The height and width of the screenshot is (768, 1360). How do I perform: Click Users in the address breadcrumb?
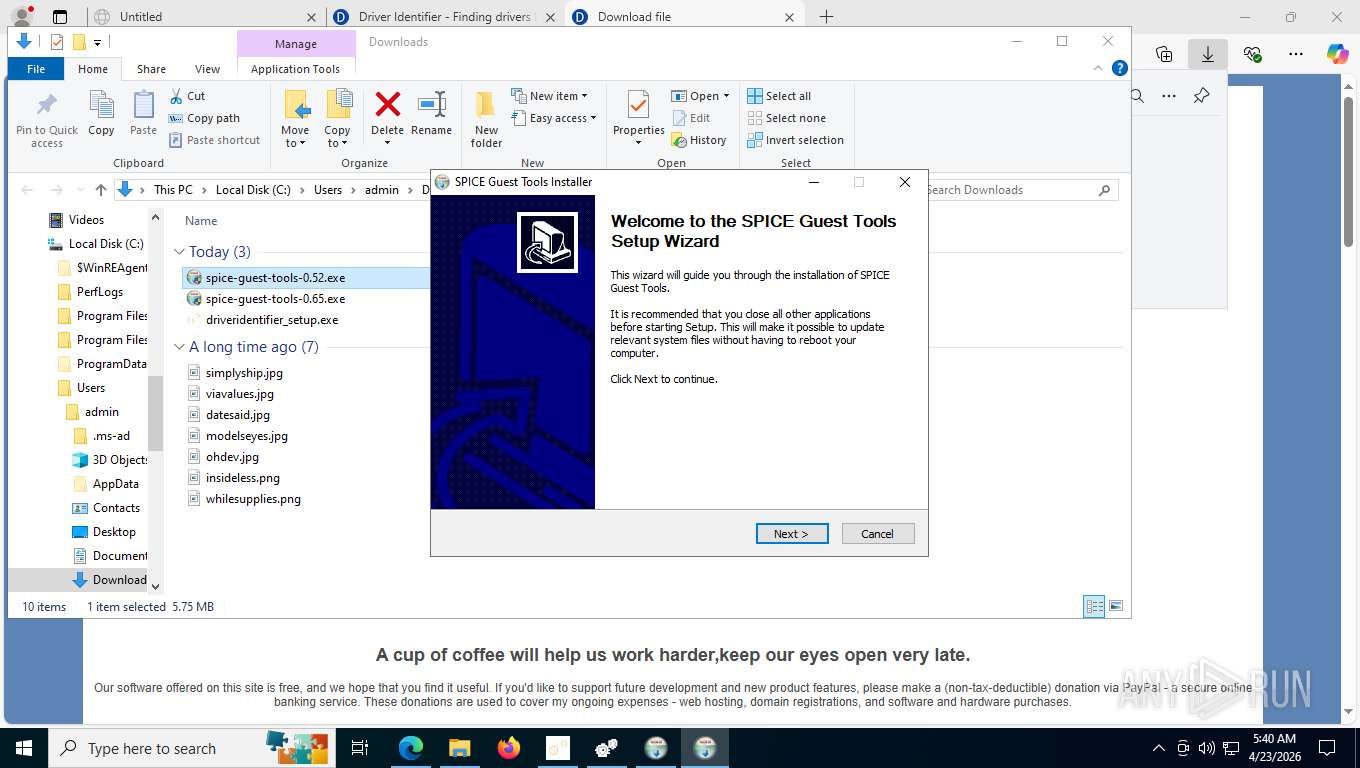(x=328, y=190)
